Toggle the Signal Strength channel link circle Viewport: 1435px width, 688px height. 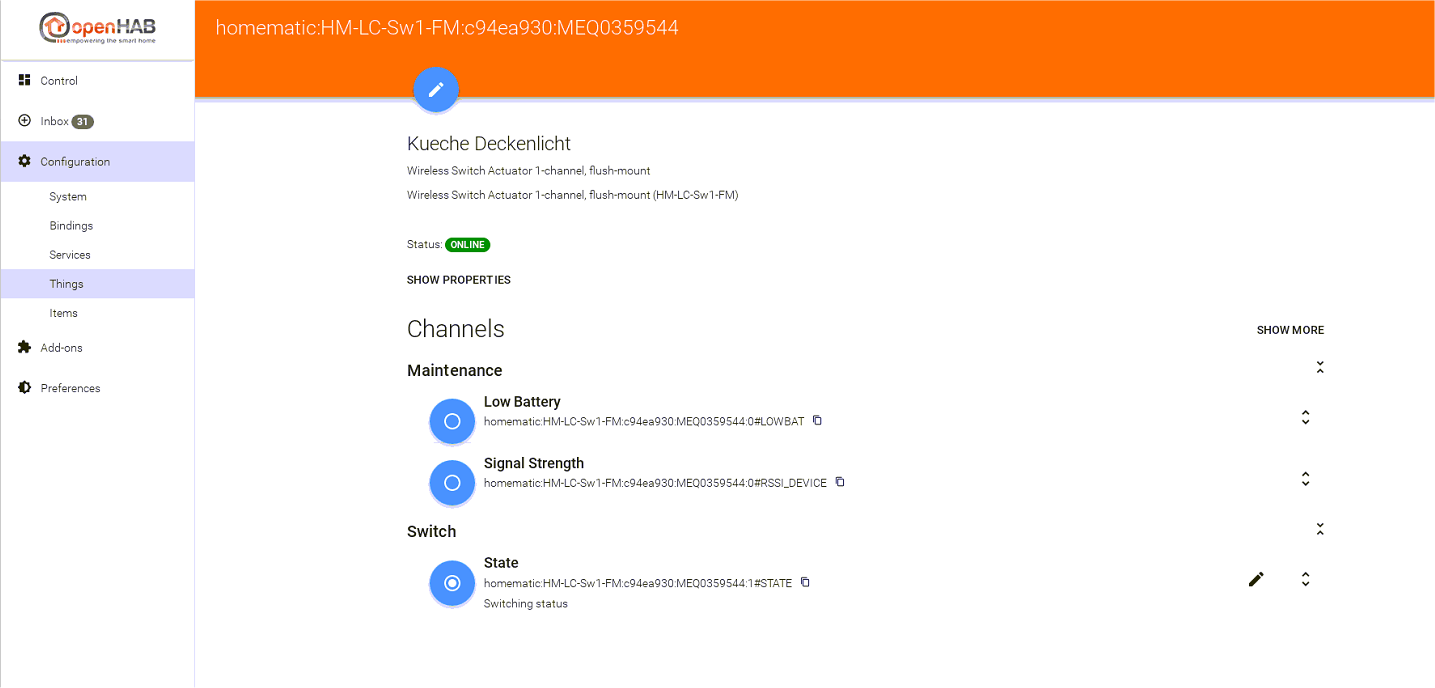click(x=452, y=483)
